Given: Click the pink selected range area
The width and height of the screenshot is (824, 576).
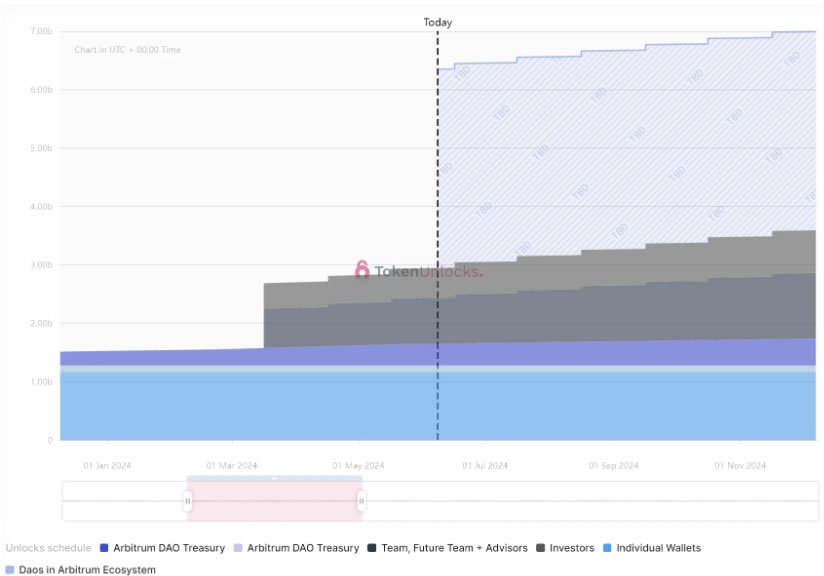Looking at the screenshot, I should 274,501.
